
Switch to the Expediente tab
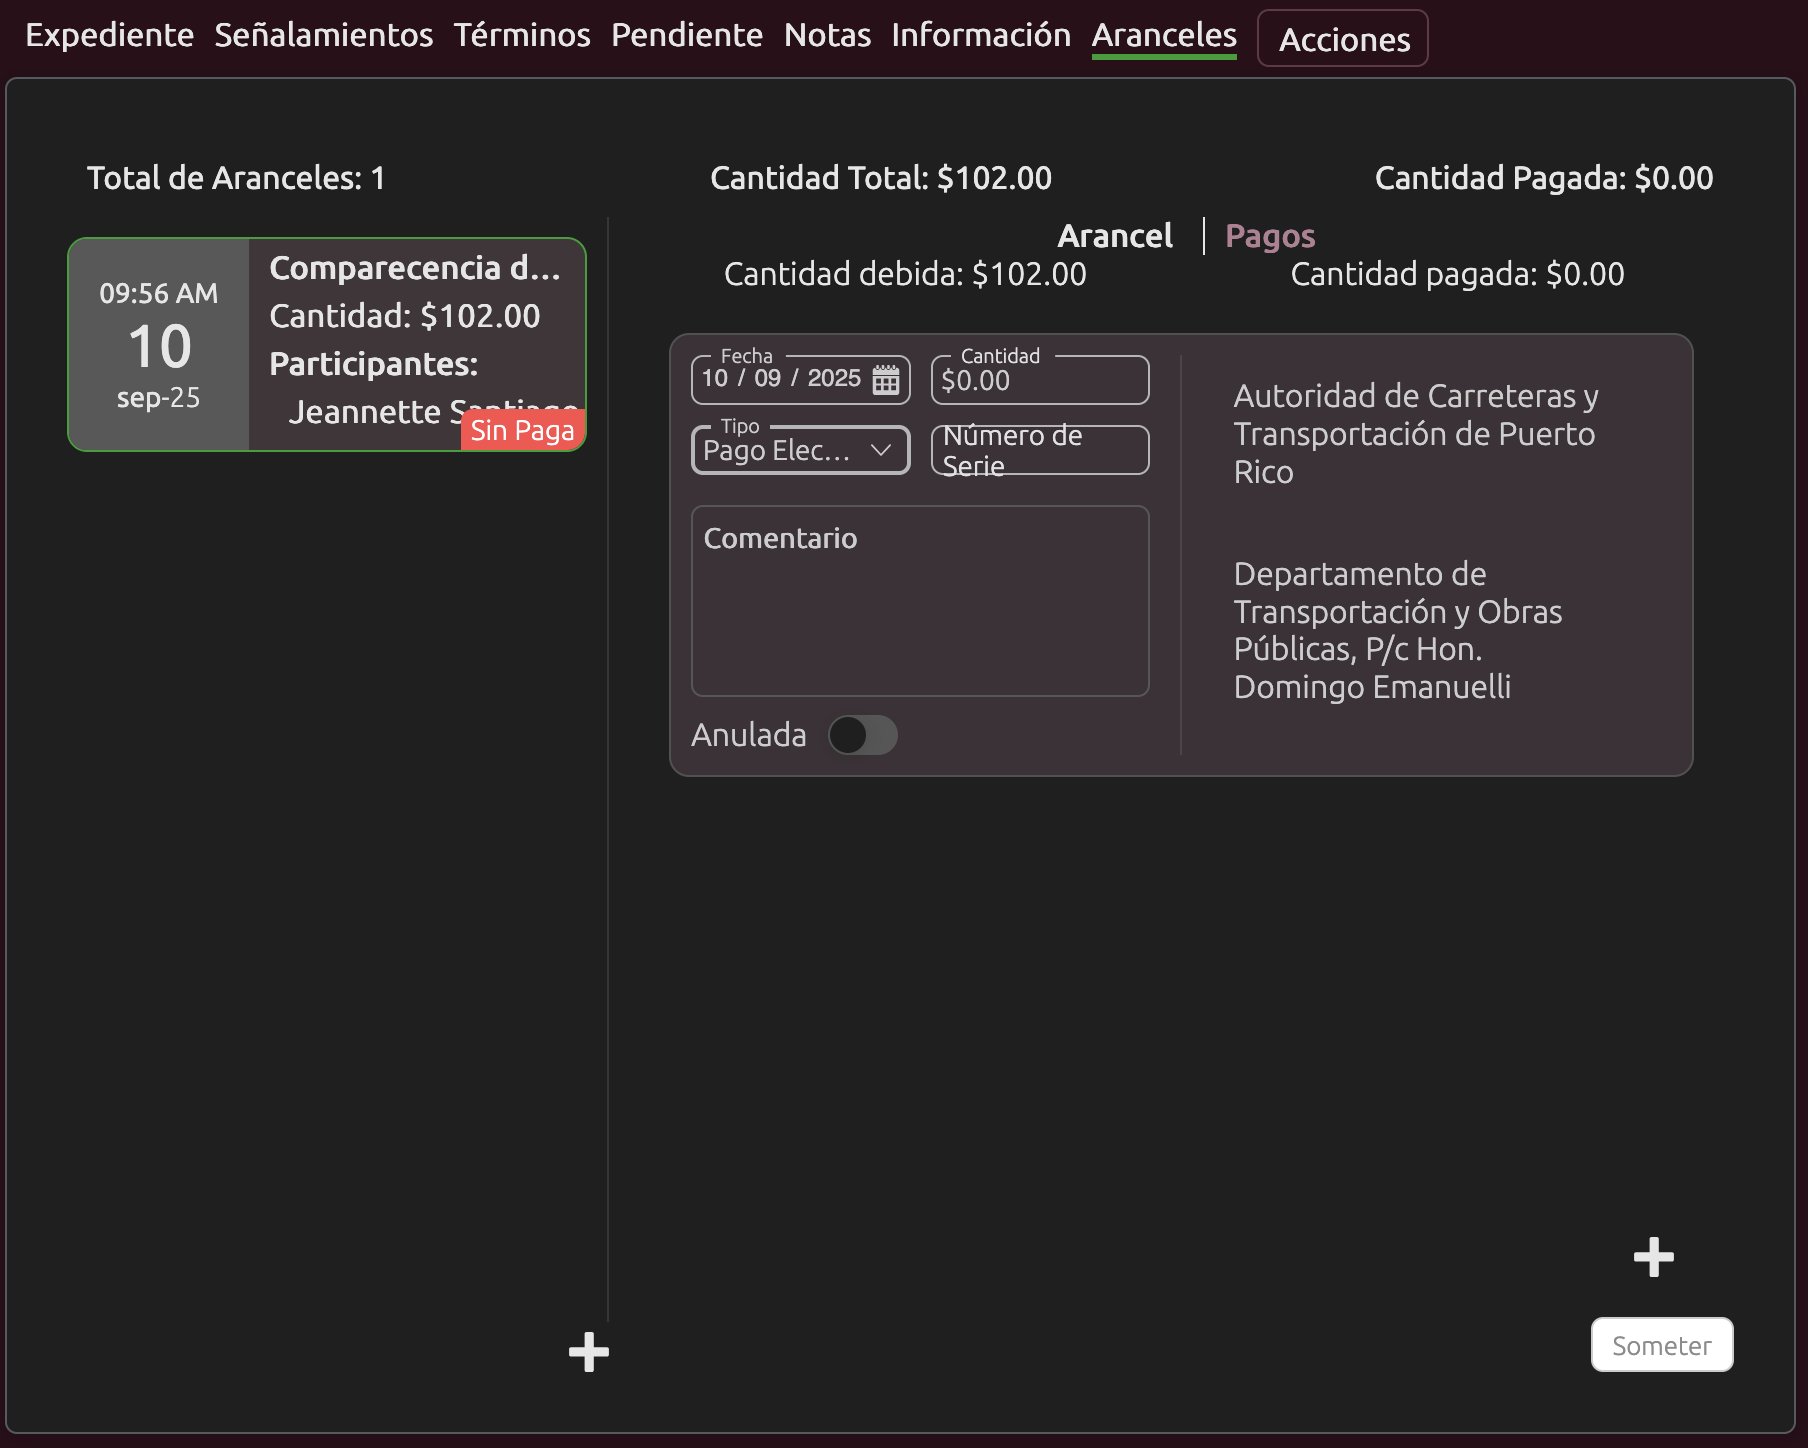pos(109,35)
